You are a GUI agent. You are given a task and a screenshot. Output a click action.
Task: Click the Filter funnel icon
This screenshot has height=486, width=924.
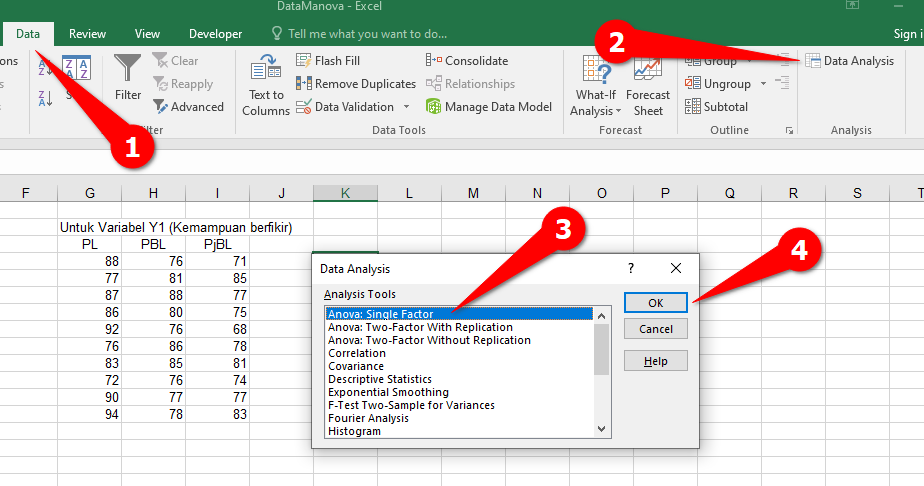(128, 70)
